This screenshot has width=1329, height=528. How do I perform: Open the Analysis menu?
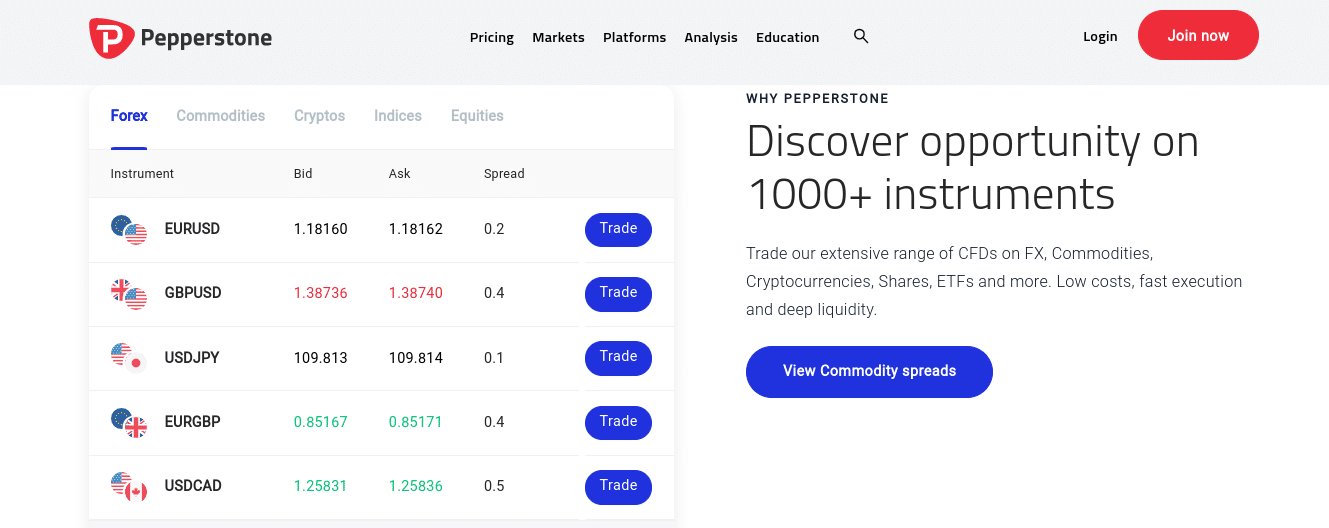[711, 37]
